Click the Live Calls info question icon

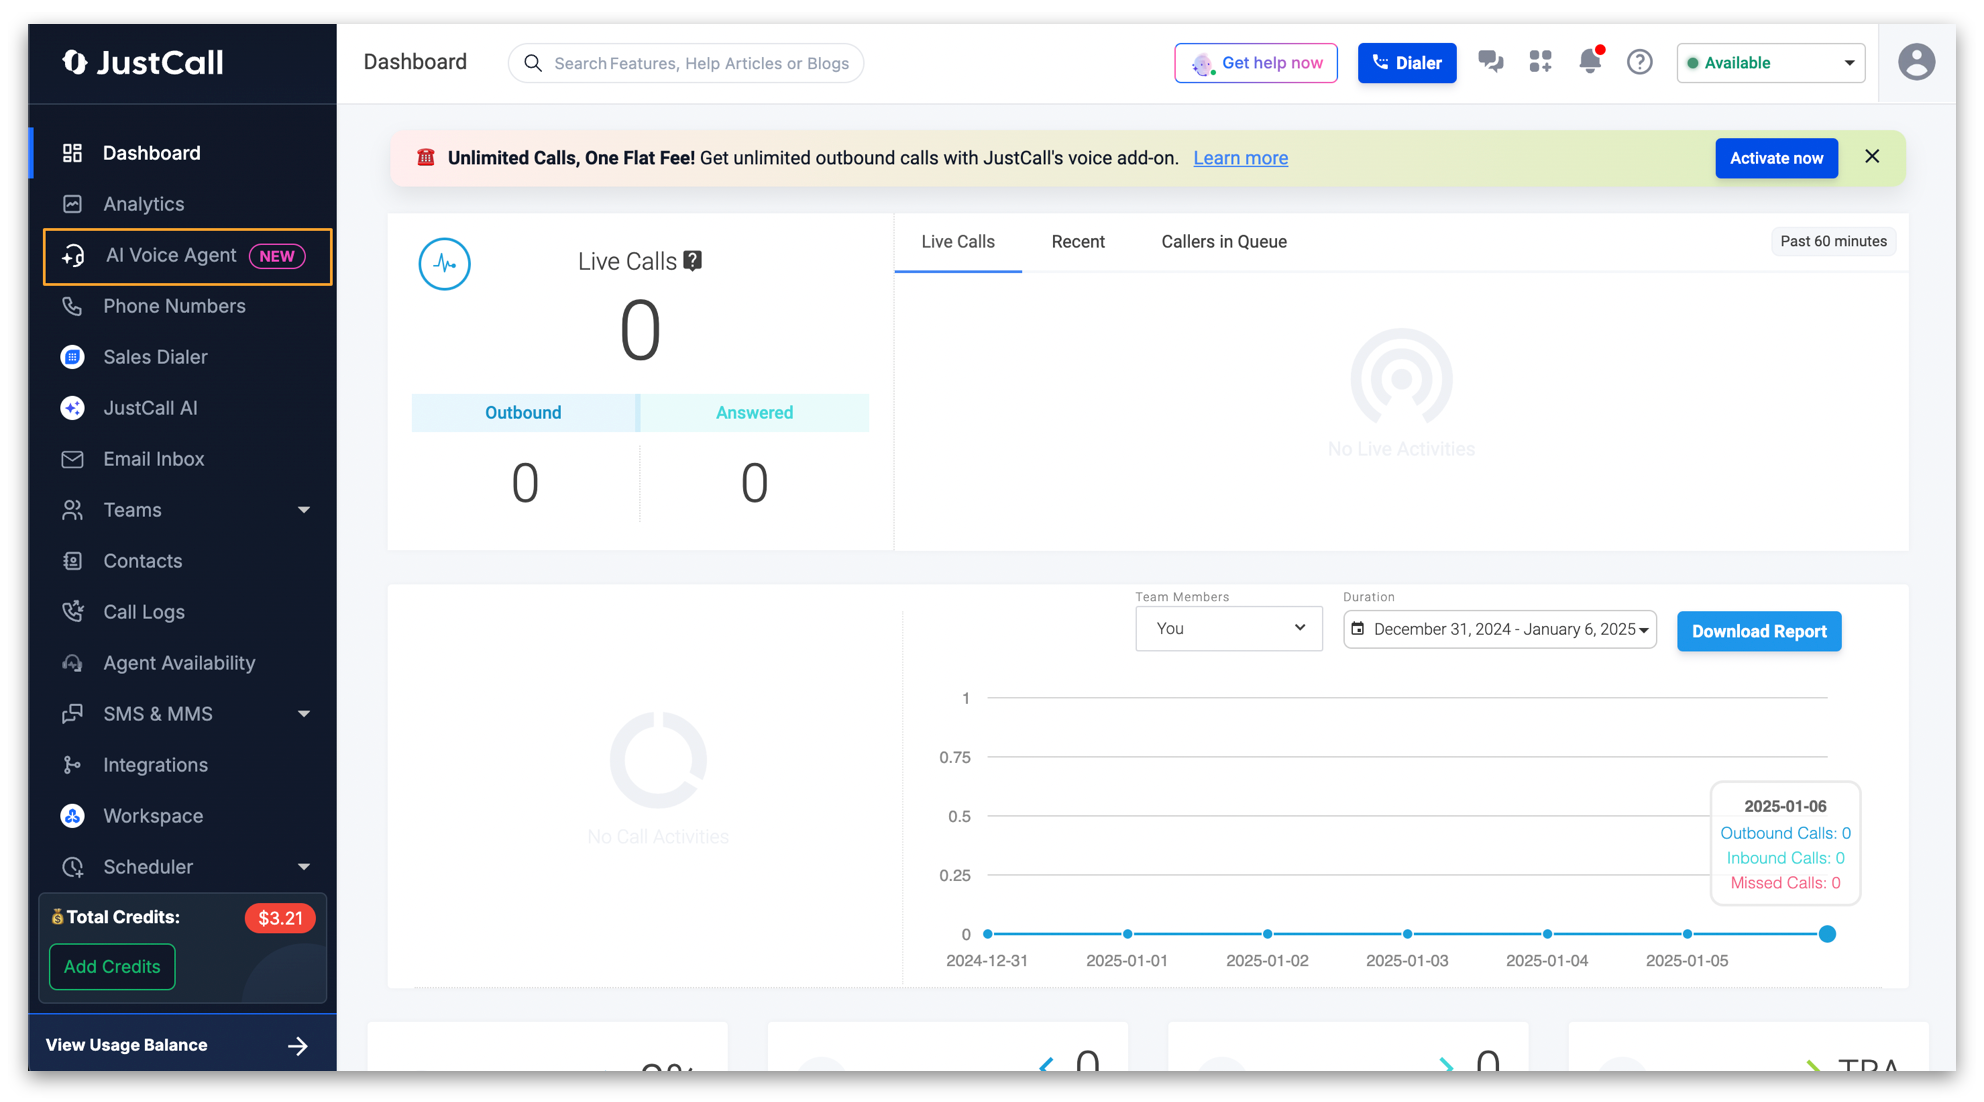tap(692, 261)
